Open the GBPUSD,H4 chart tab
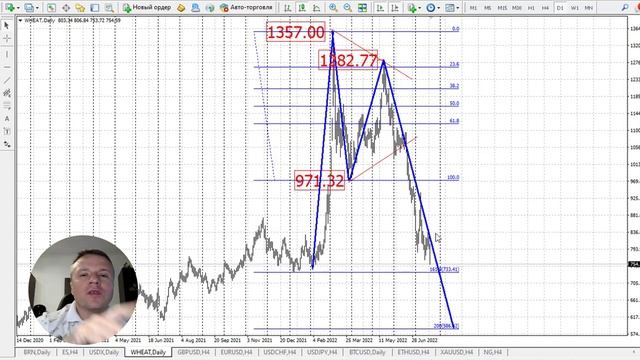The image size is (640, 360). coord(193,352)
